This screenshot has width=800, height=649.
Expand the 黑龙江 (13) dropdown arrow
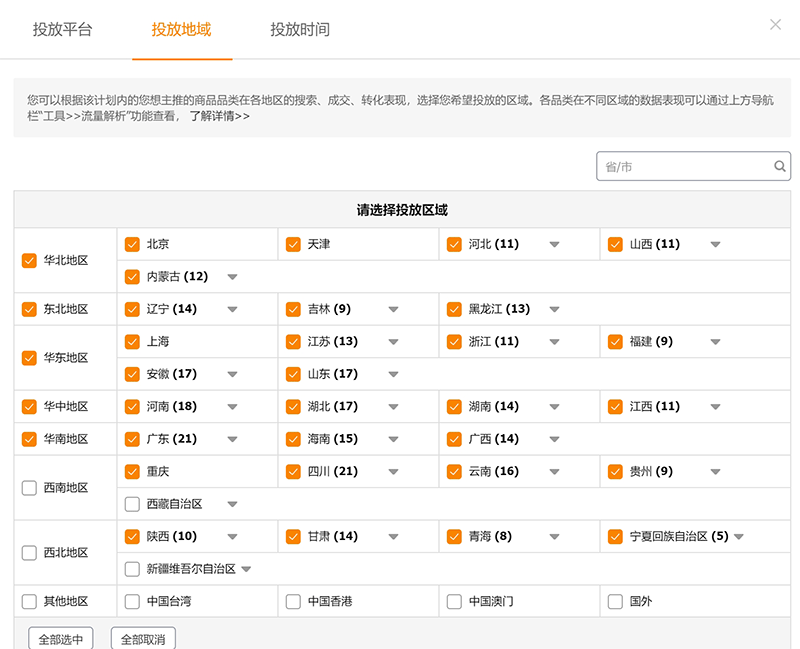554,309
